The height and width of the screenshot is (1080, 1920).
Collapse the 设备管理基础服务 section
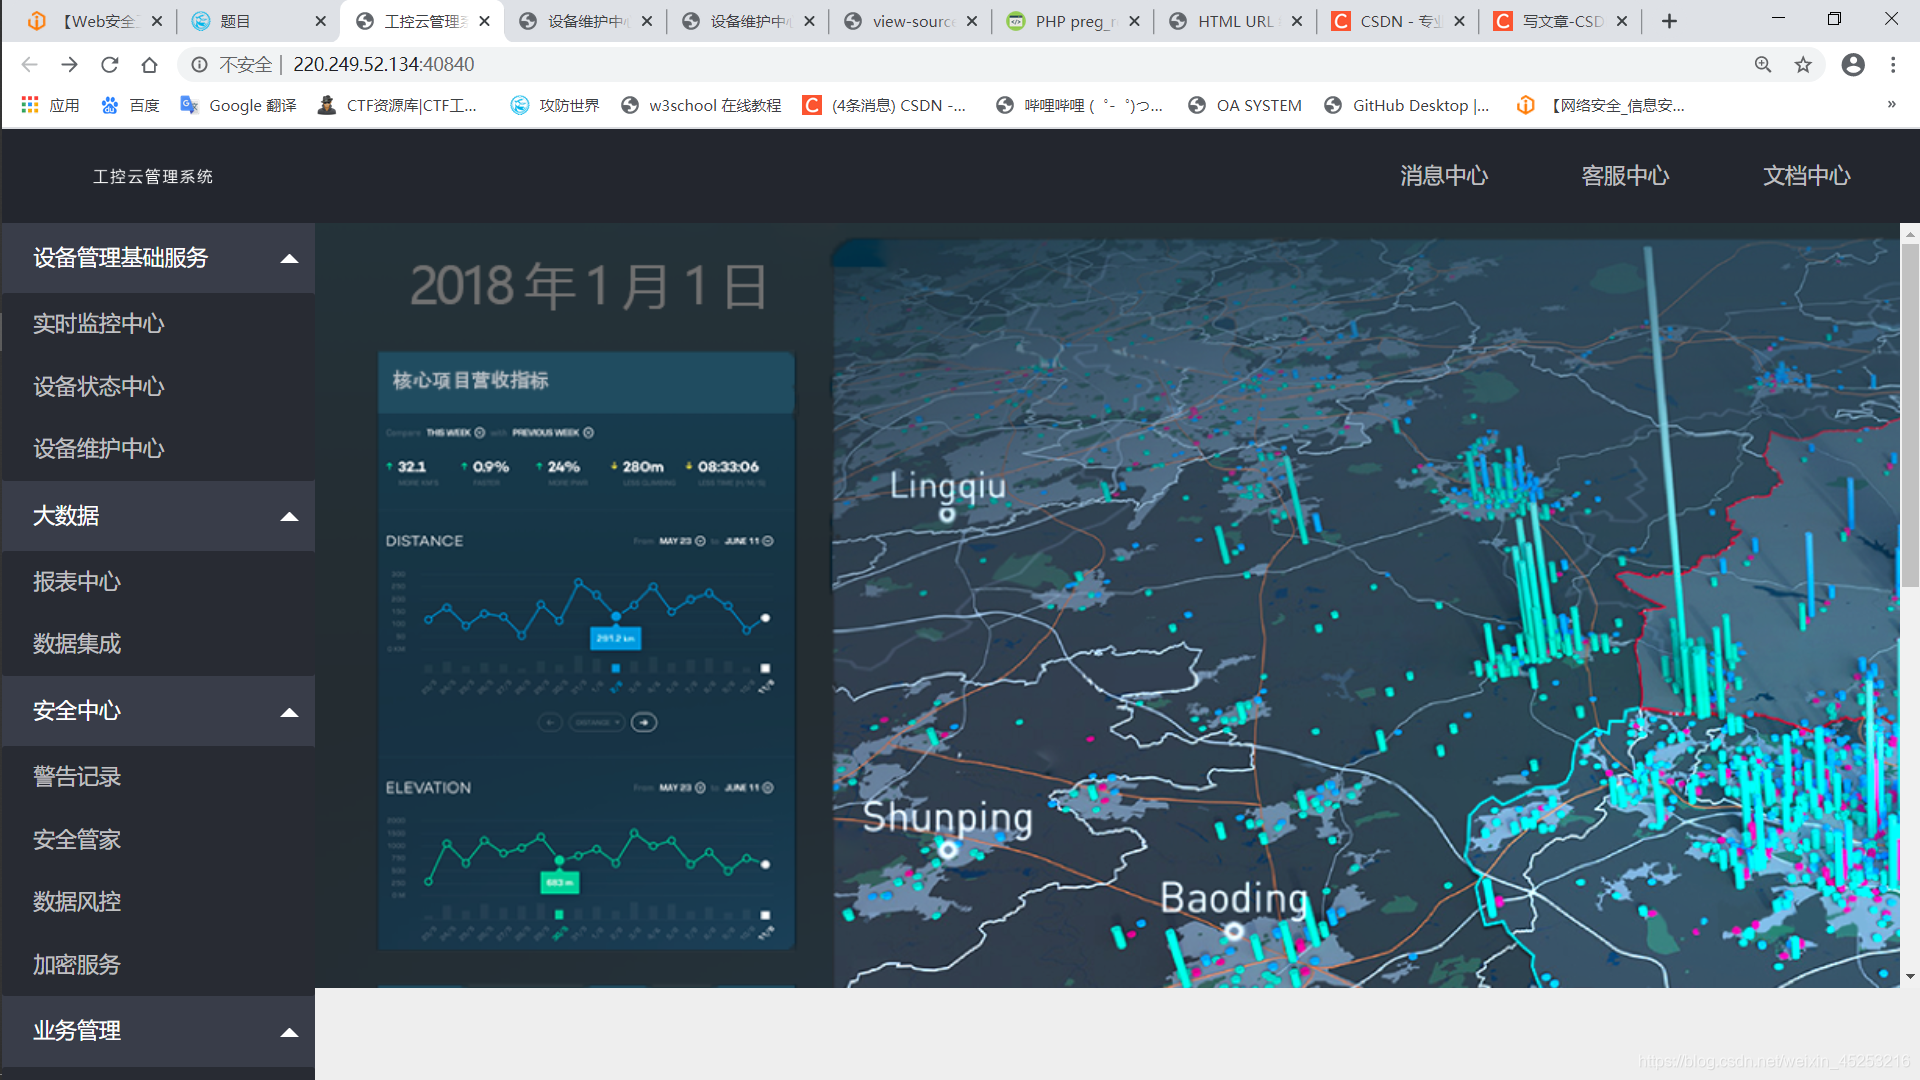pos(158,258)
